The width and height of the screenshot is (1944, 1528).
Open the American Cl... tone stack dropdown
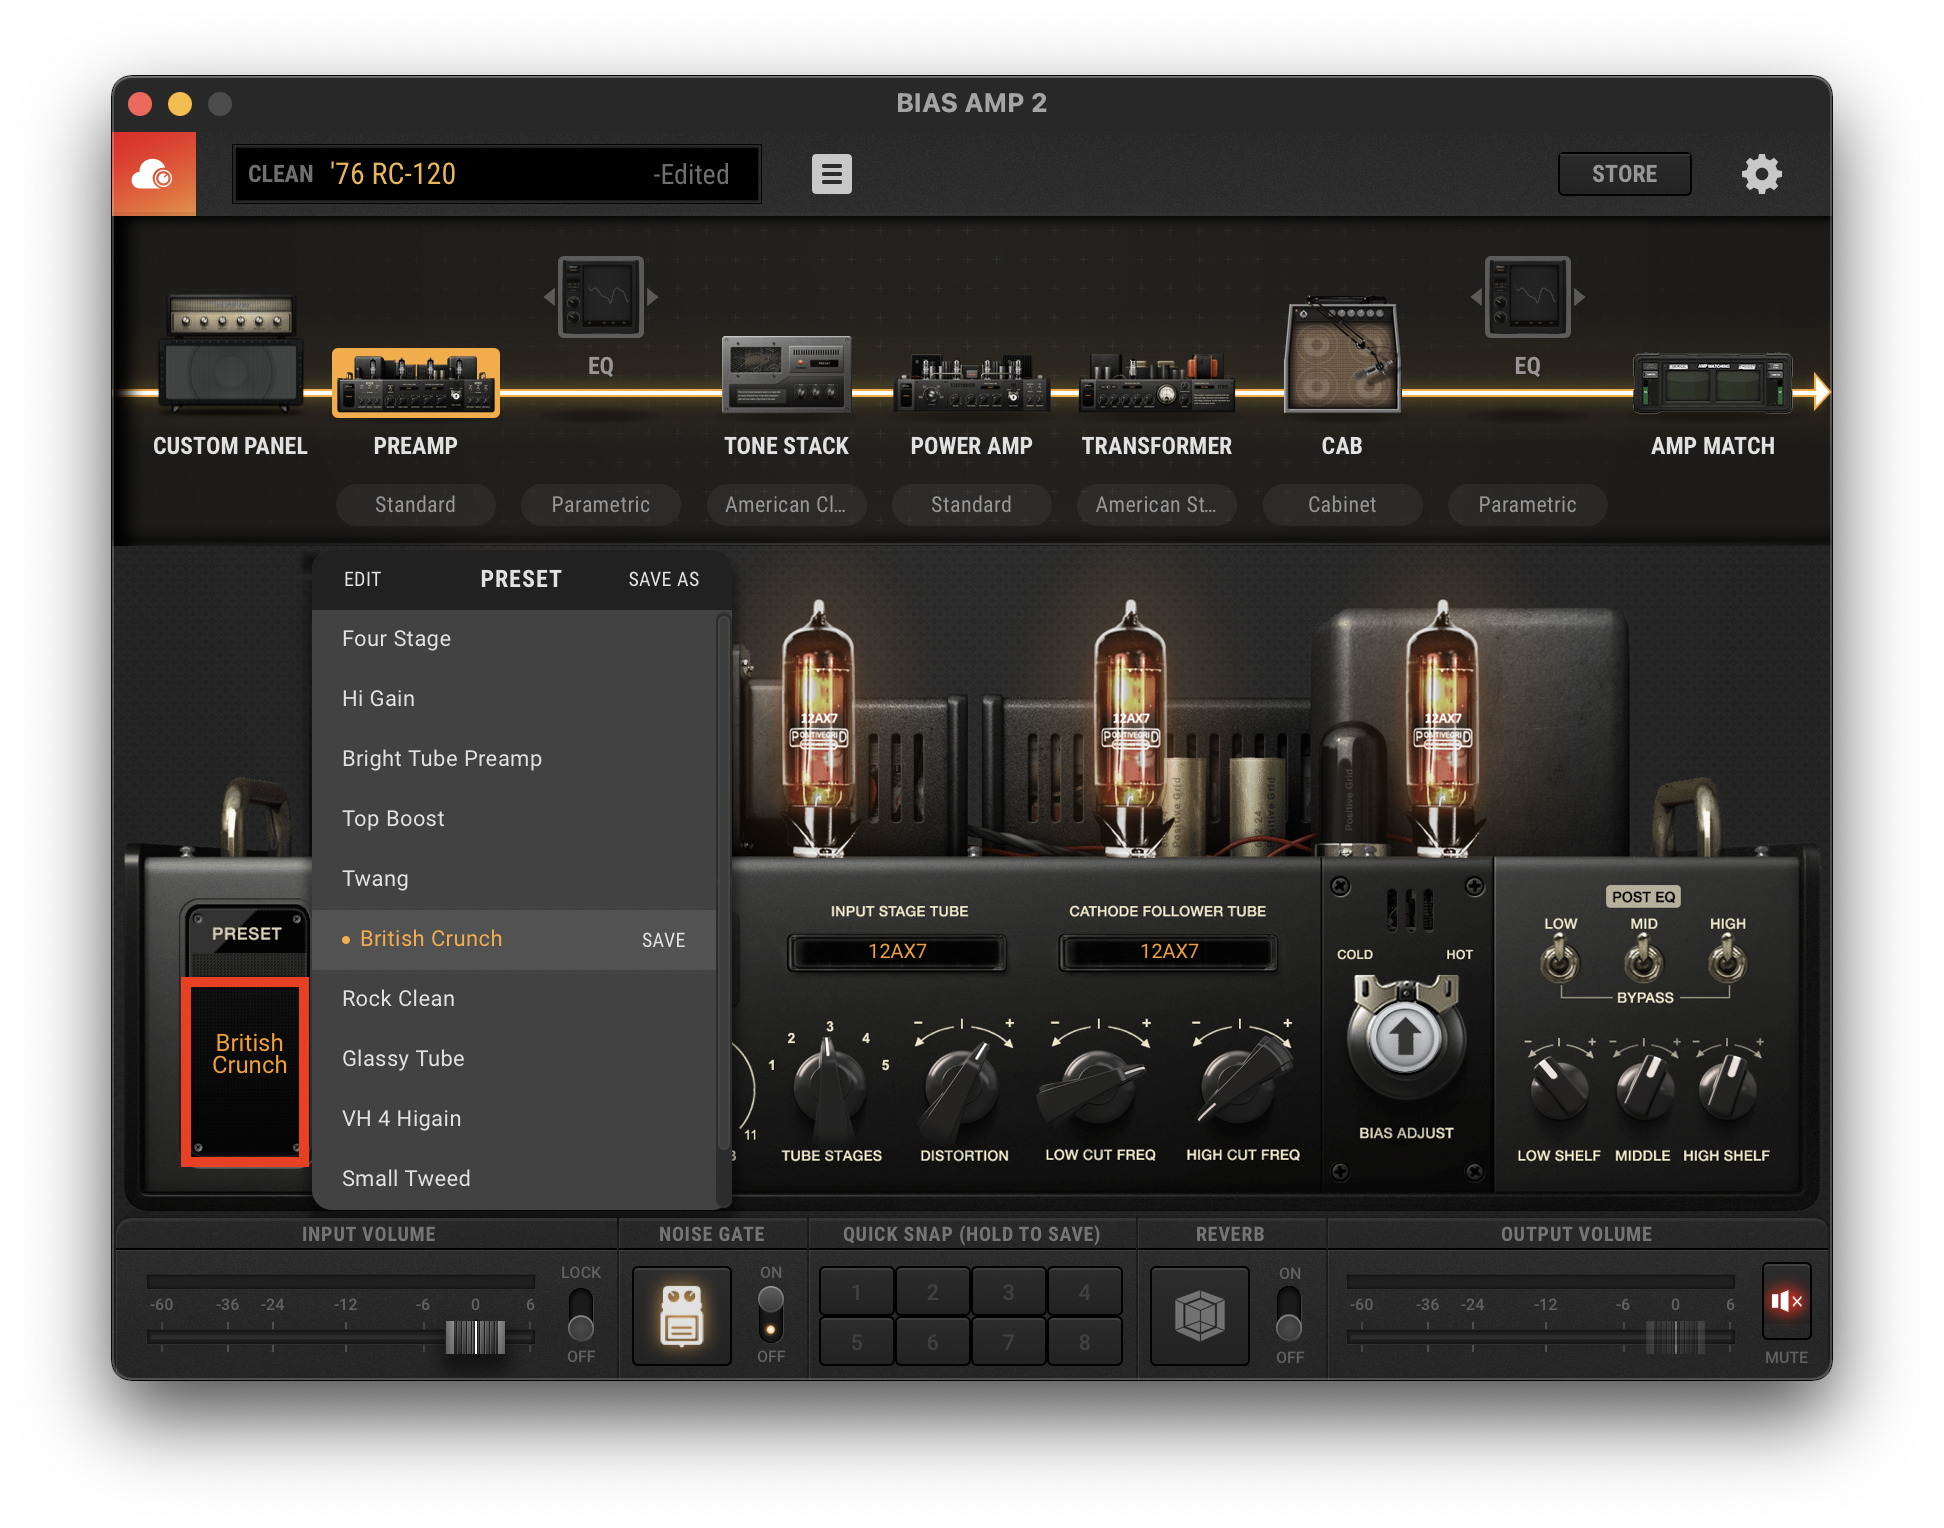click(786, 505)
